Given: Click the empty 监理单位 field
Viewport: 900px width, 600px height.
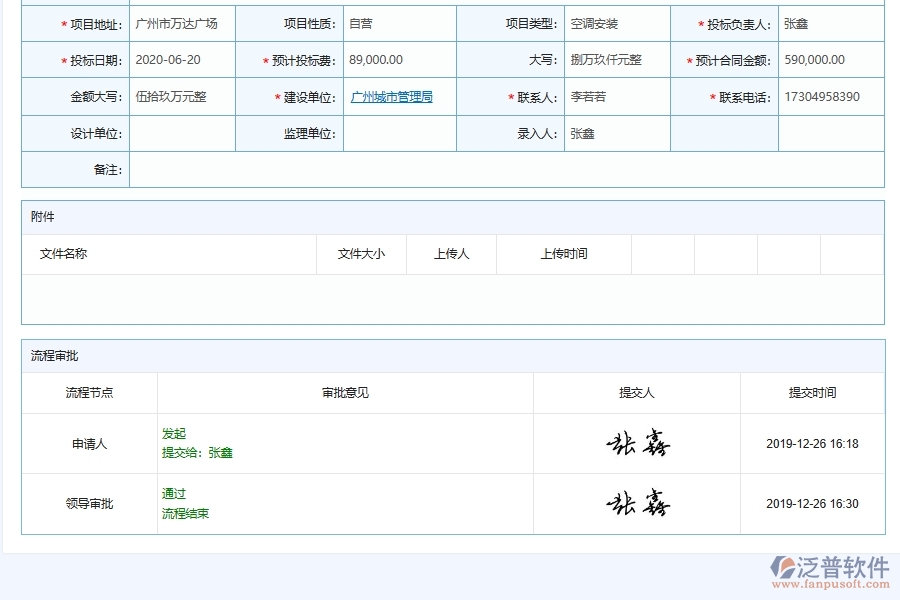Looking at the screenshot, I should [x=400, y=133].
